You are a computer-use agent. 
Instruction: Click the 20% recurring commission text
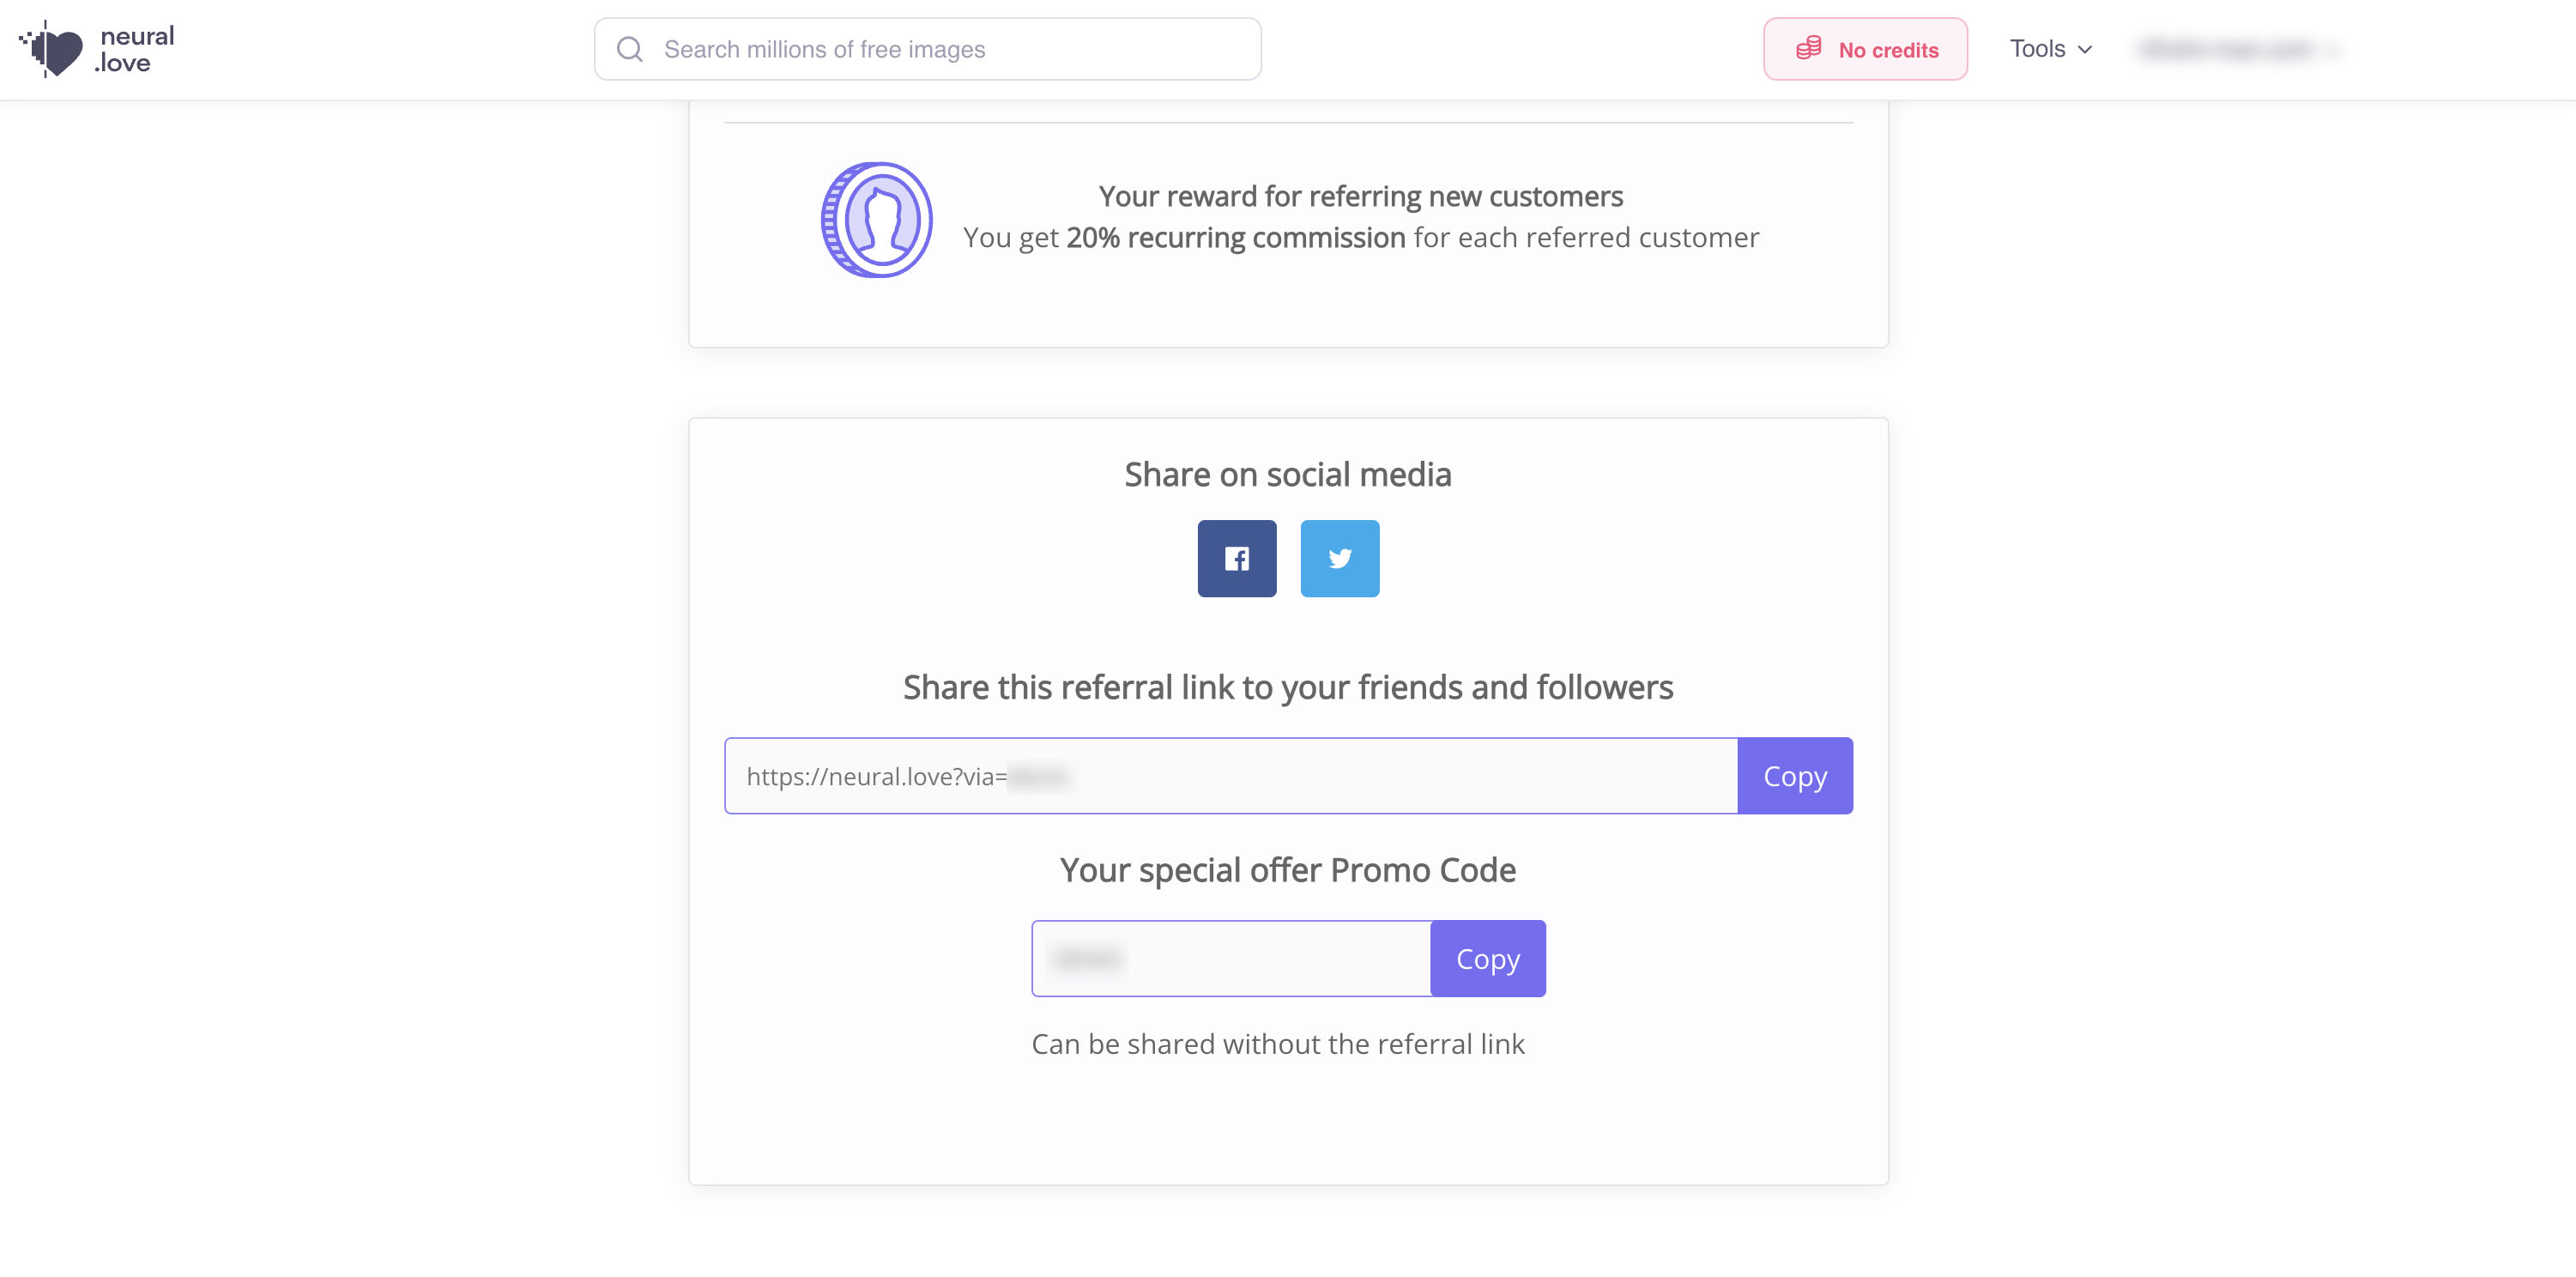pos(1236,238)
